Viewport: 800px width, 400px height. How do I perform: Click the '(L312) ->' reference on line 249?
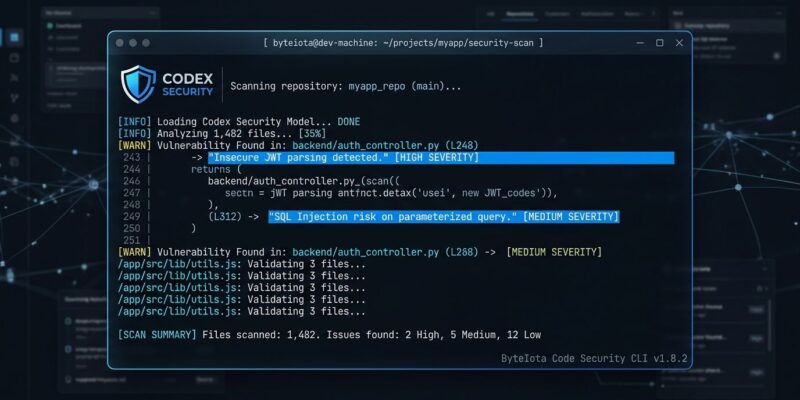[x=234, y=217]
